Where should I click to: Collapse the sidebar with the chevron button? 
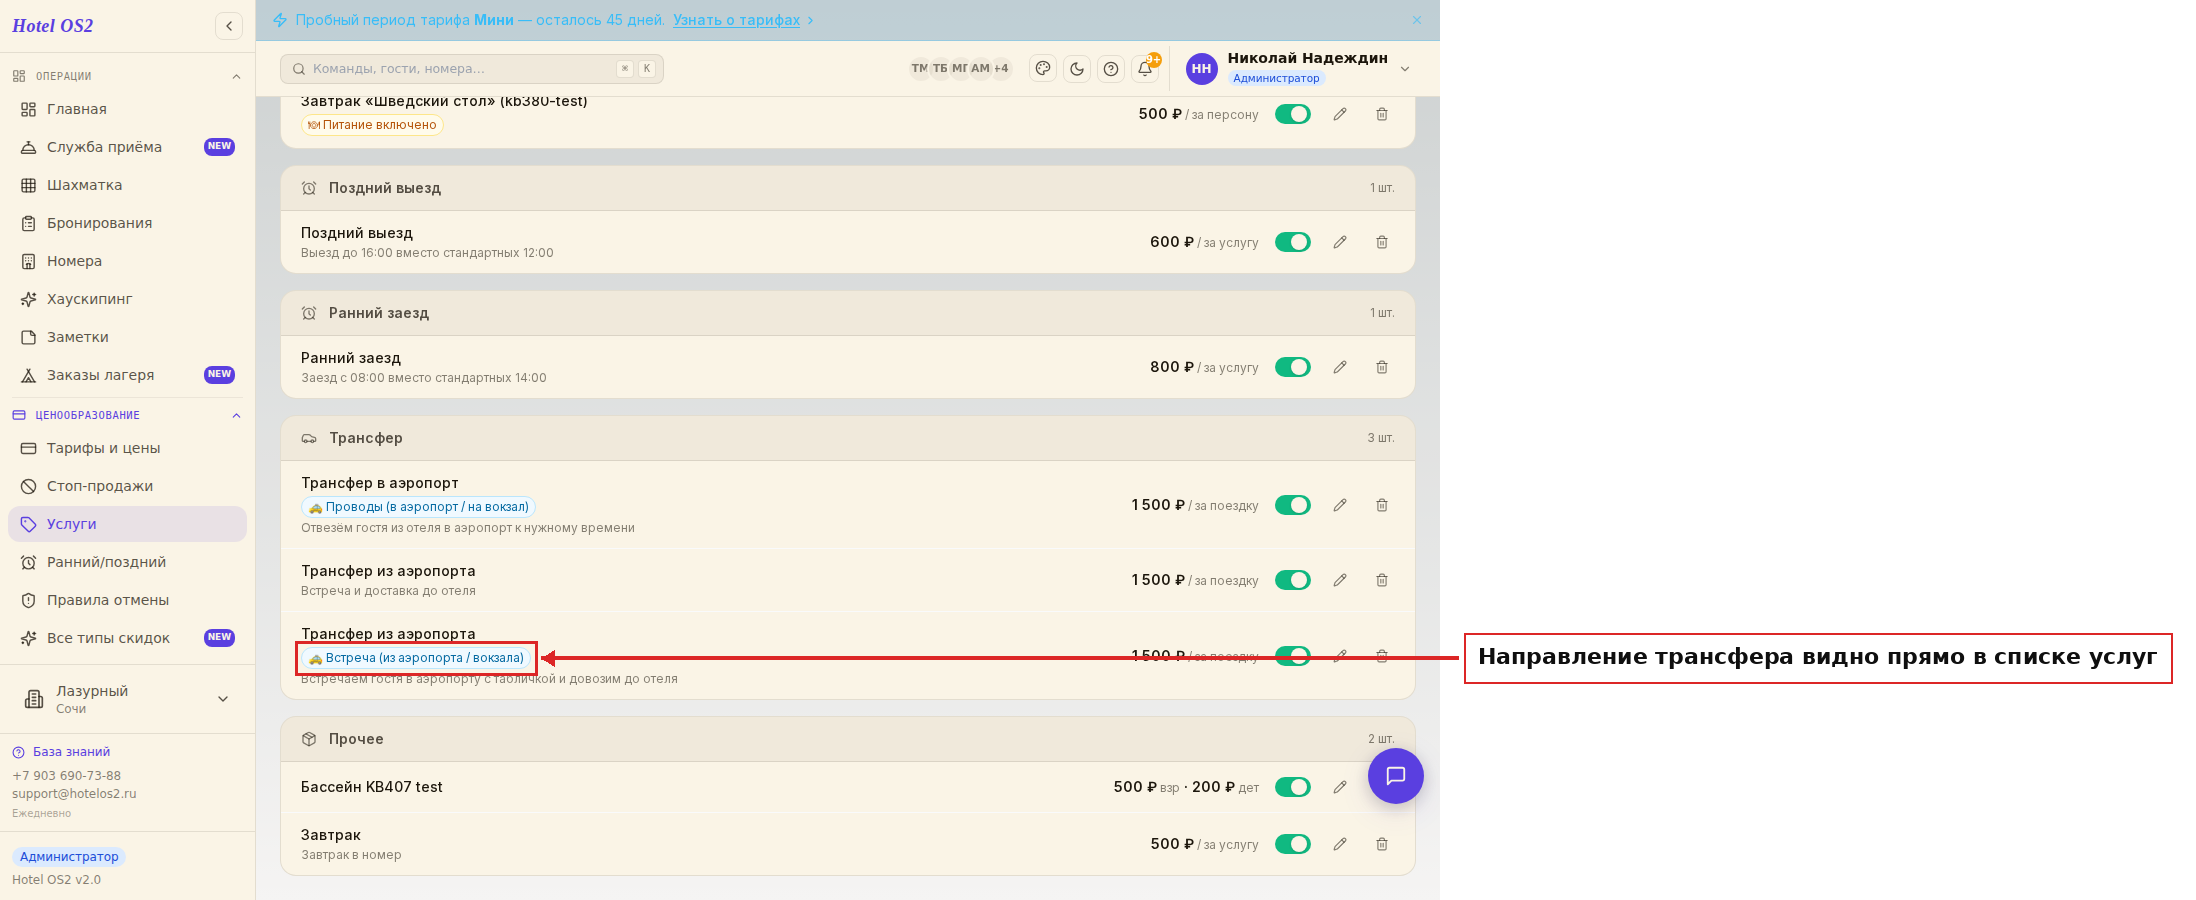[229, 26]
